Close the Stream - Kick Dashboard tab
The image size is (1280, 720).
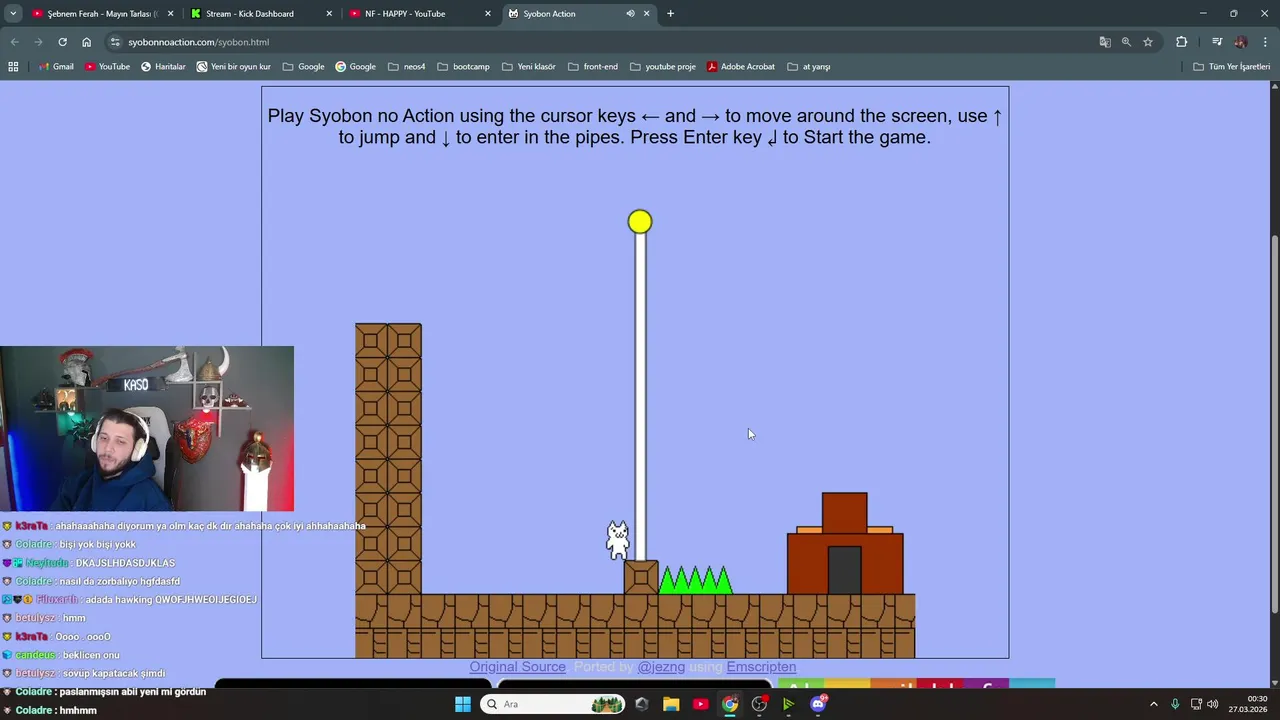pyautogui.click(x=329, y=14)
